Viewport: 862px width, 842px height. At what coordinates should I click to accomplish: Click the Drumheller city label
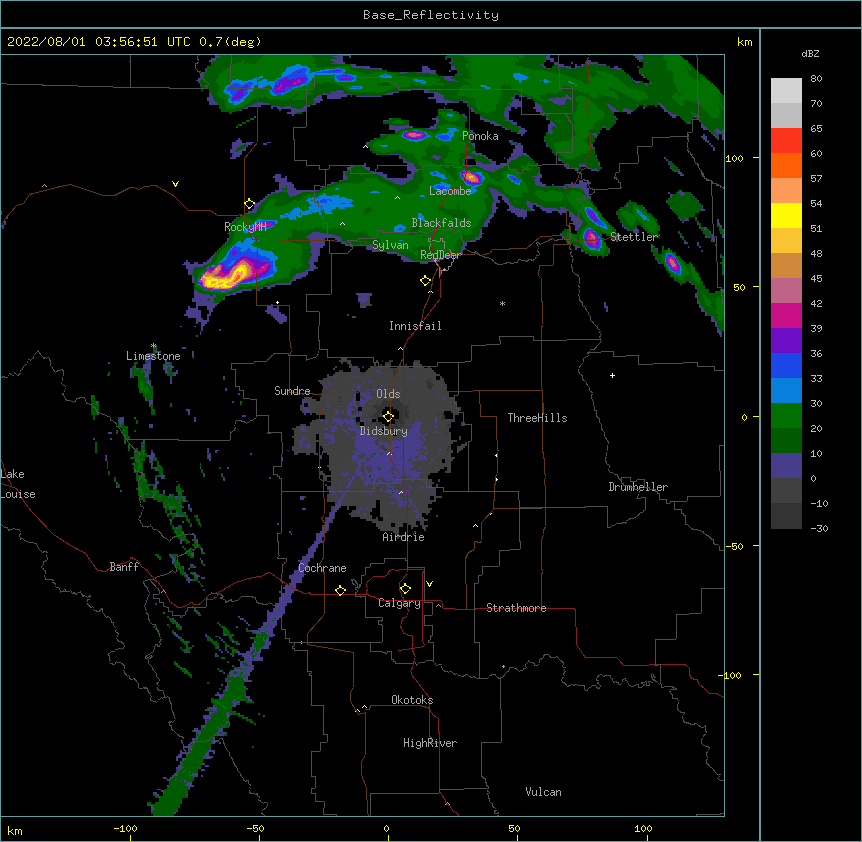coord(638,487)
